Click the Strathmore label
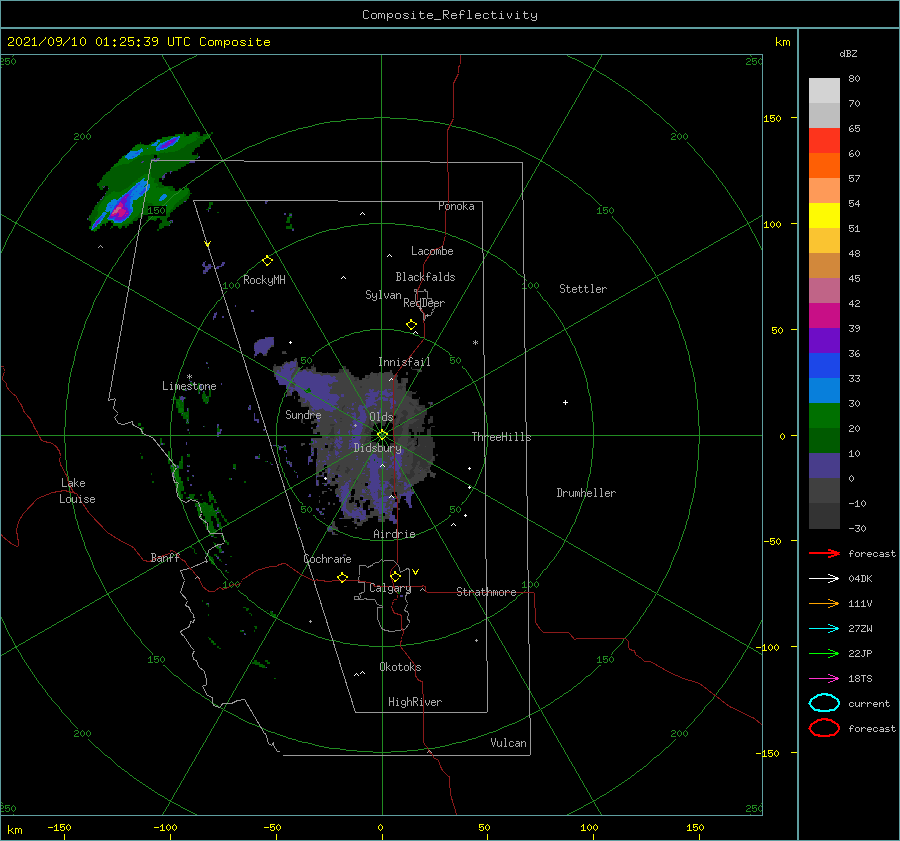Screen dimensions: 900x841 coord(486,592)
